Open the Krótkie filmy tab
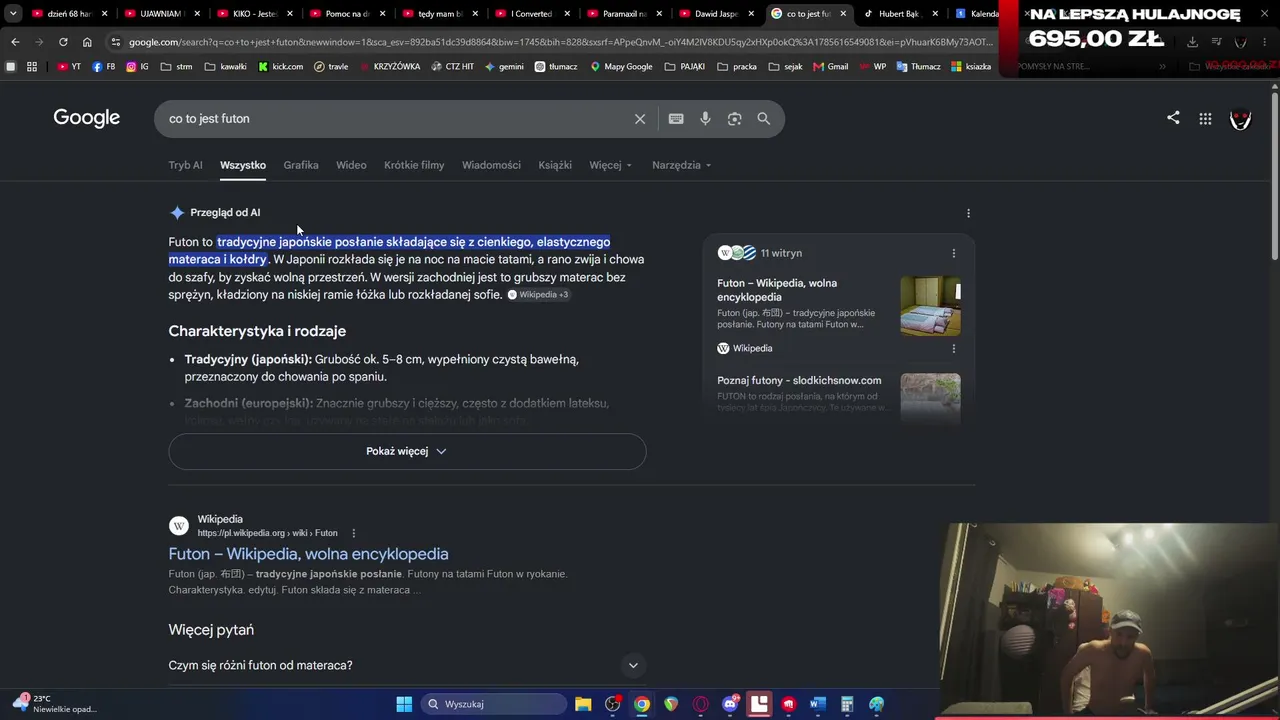The height and width of the screenshot is (720, 1280). pyautogui.click(x=414, y=165)
